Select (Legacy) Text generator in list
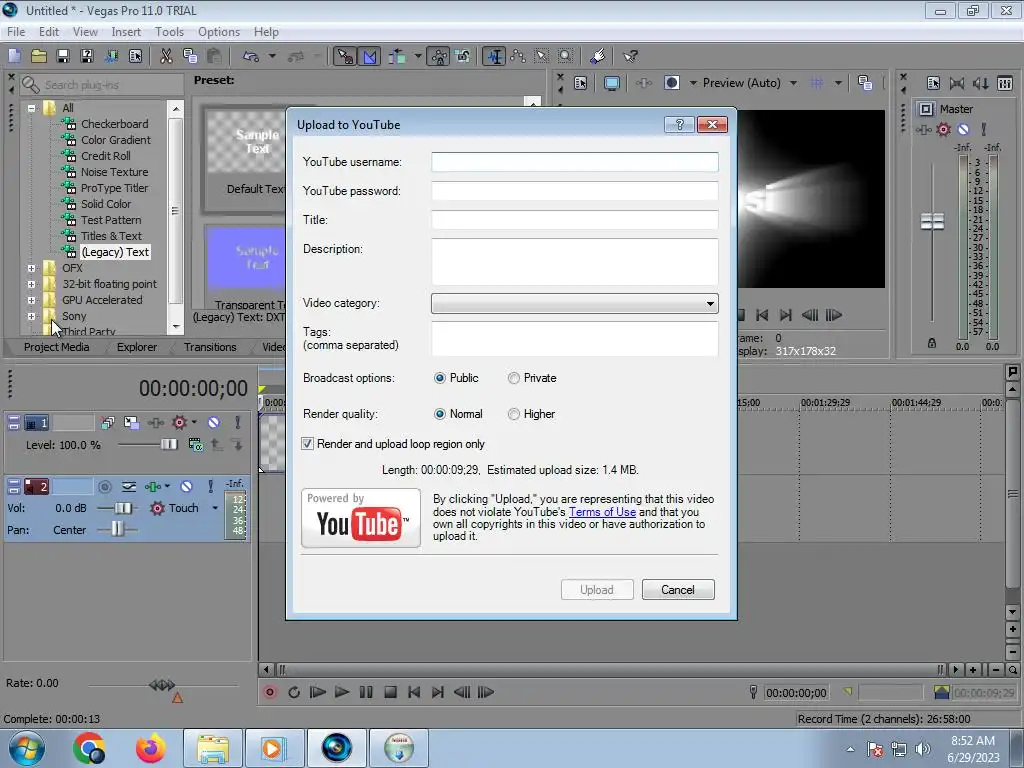Image resolution: width=1024 pixels, height=768 pixels. (x=115, y=252)
